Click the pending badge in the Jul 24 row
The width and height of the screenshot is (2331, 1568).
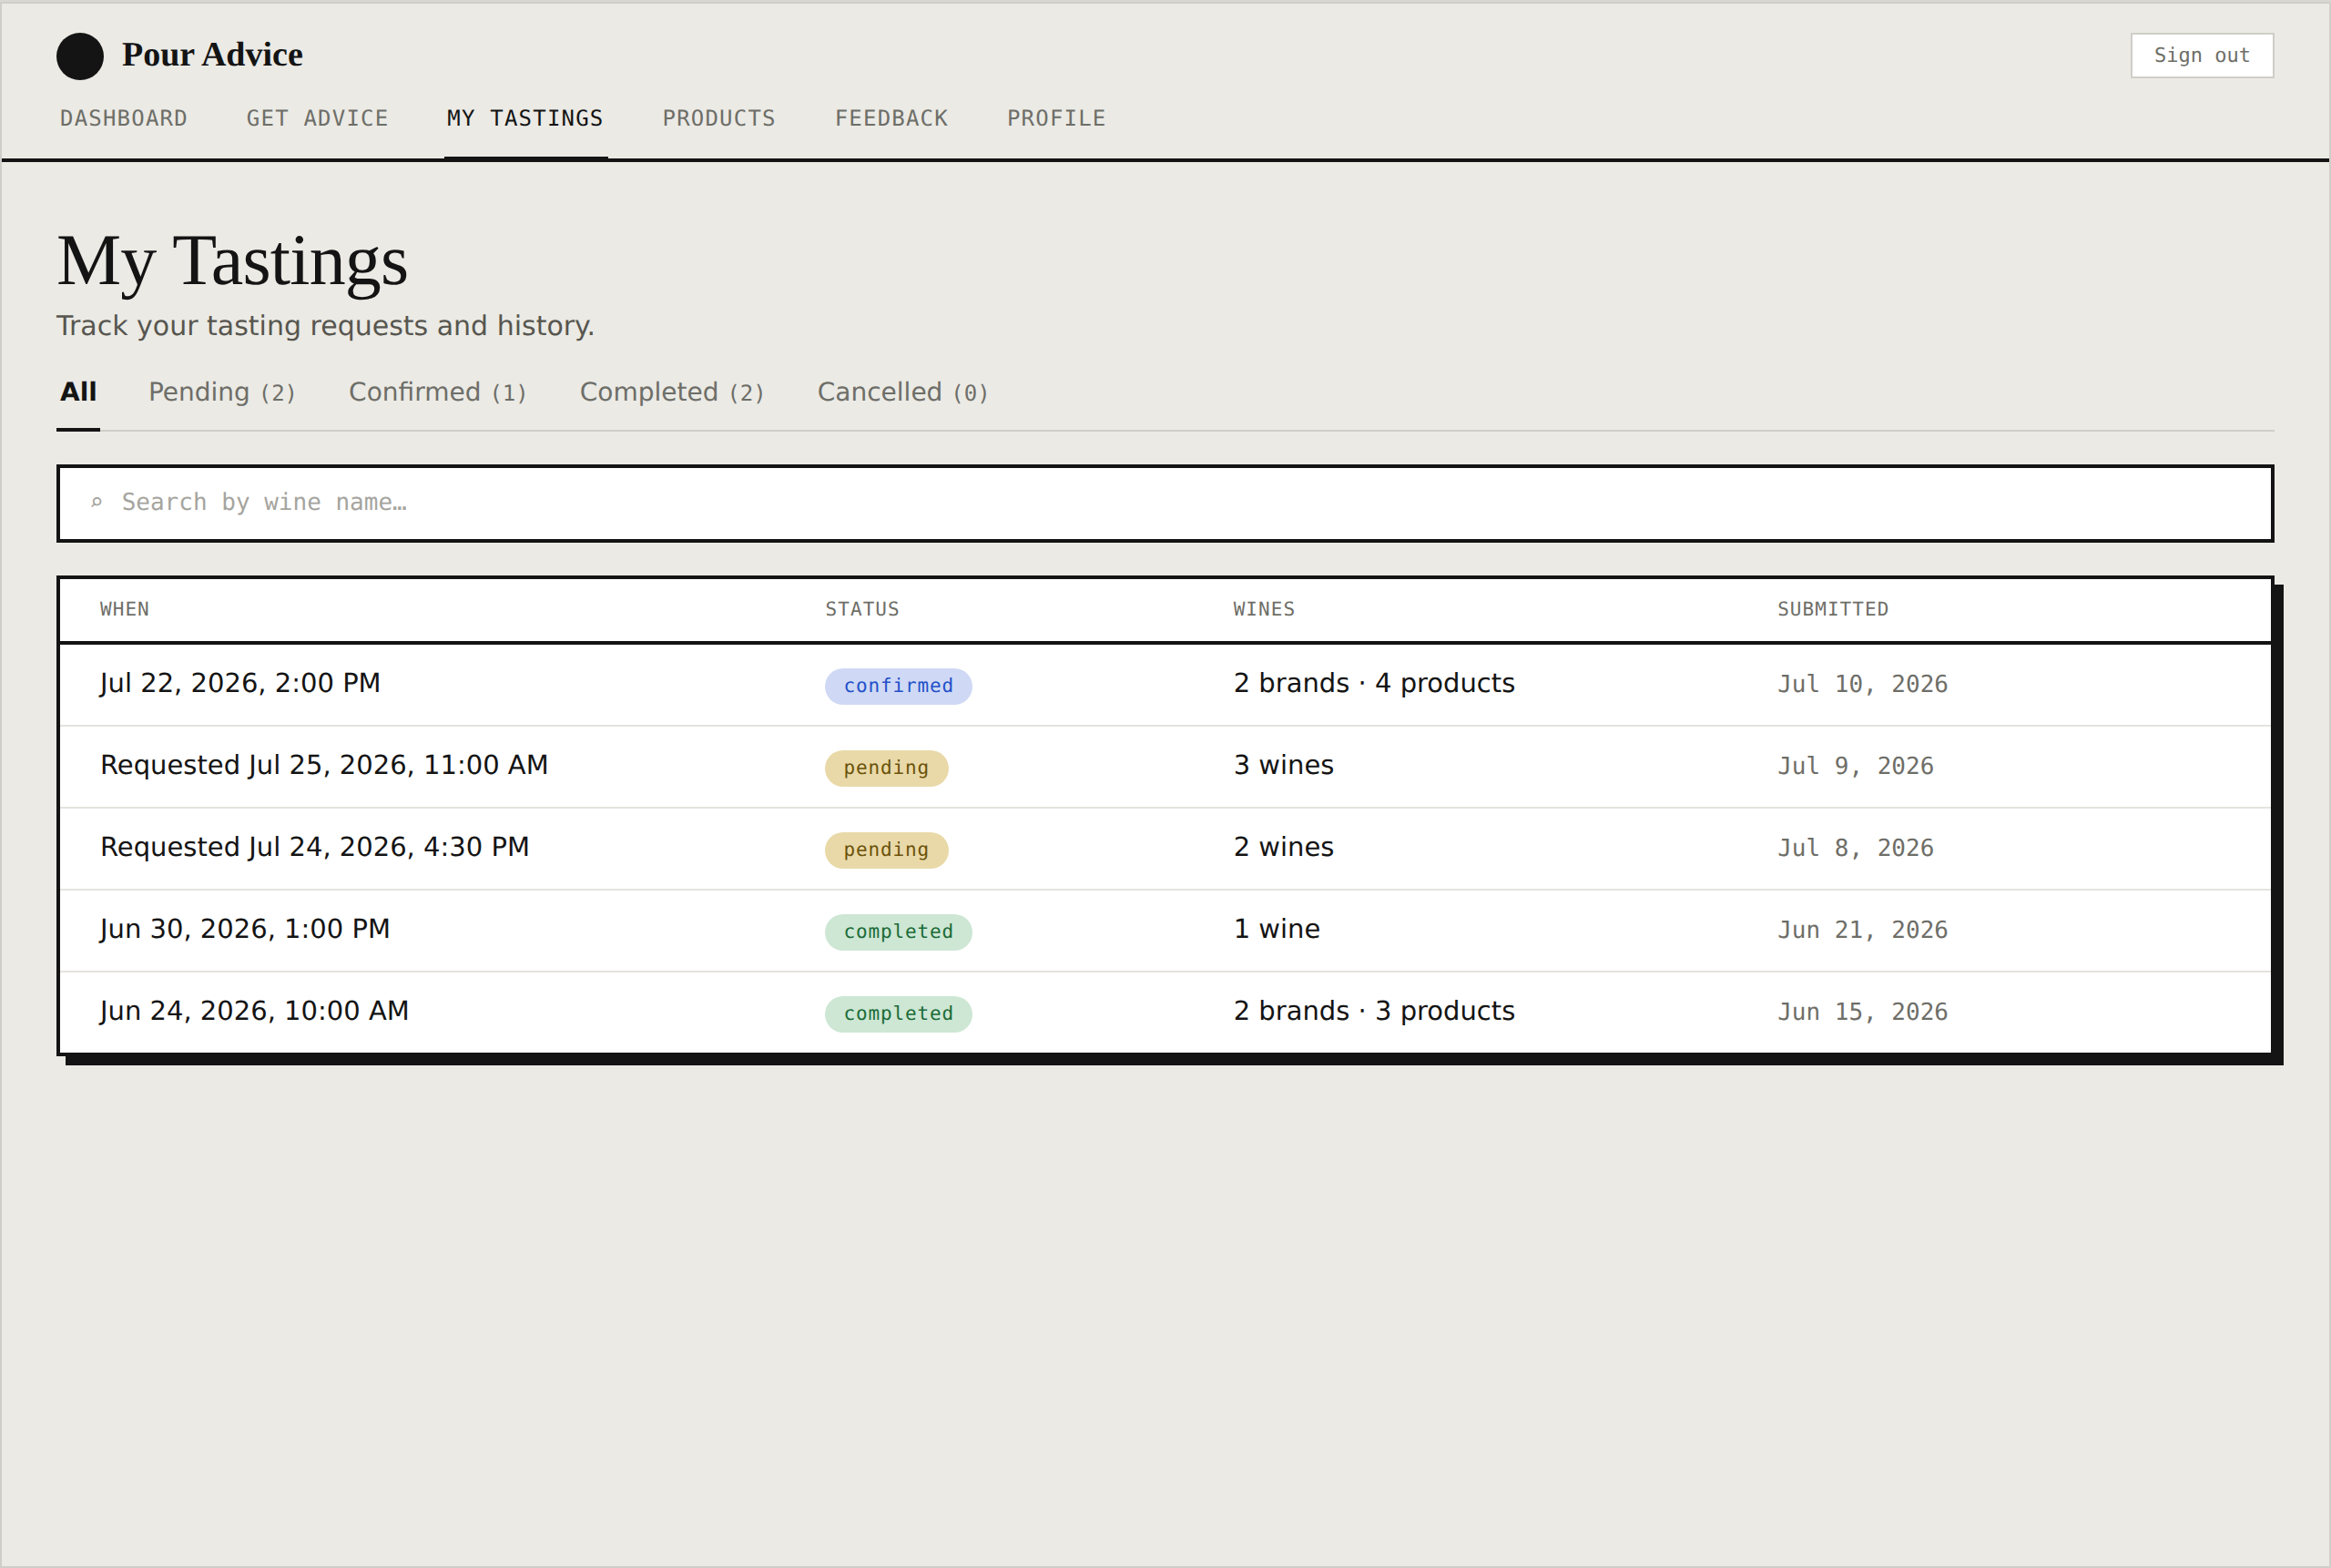tap(886, 850)
